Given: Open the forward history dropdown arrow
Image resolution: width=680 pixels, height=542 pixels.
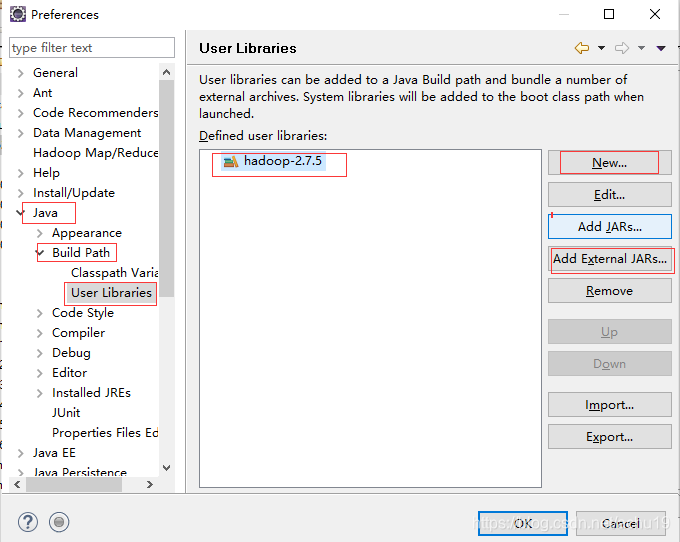Looking at the screenshot, I should pyautogui.click(x=641, y=48).
